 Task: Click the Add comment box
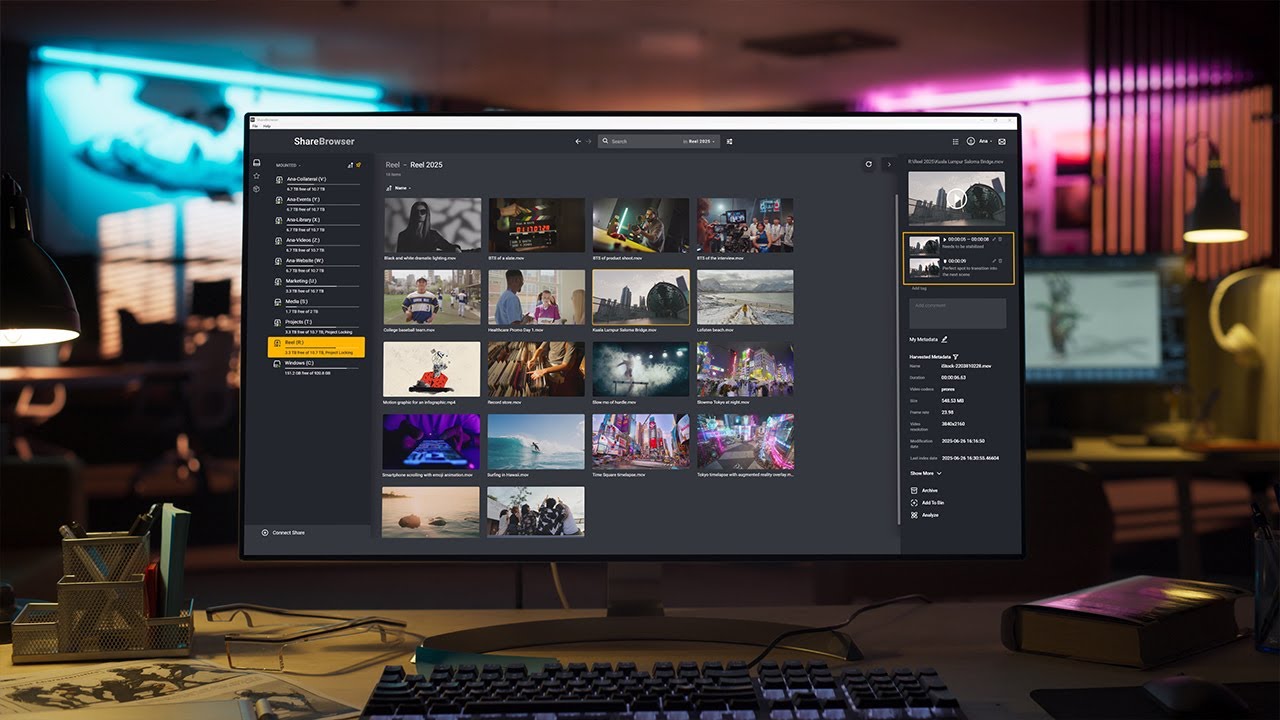957,313
